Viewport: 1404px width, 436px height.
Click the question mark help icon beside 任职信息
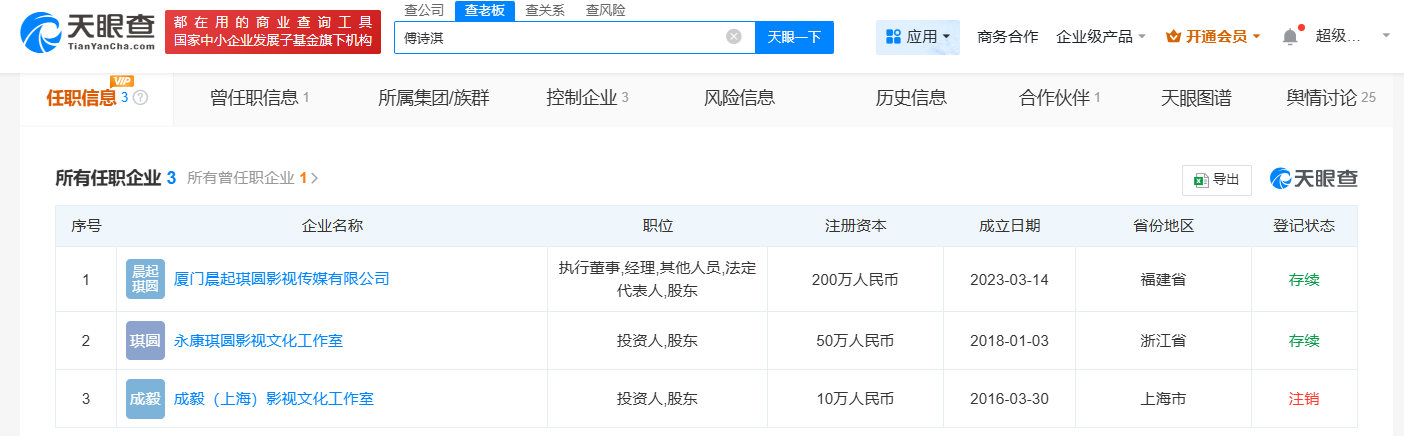[x=140, y=98]
